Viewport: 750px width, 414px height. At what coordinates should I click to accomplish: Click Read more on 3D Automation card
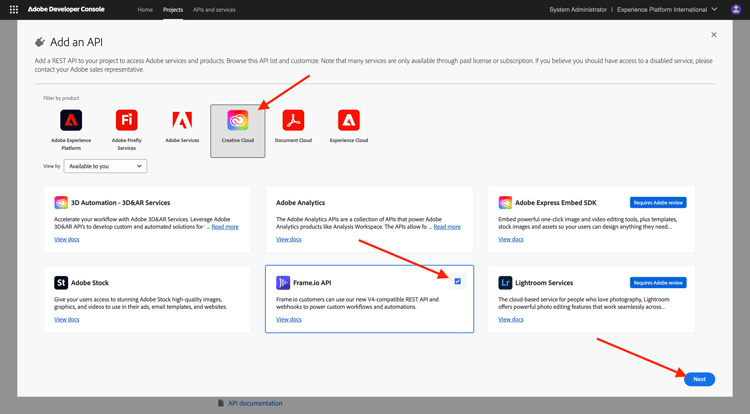pyautogui.click(x=225, y=227)
